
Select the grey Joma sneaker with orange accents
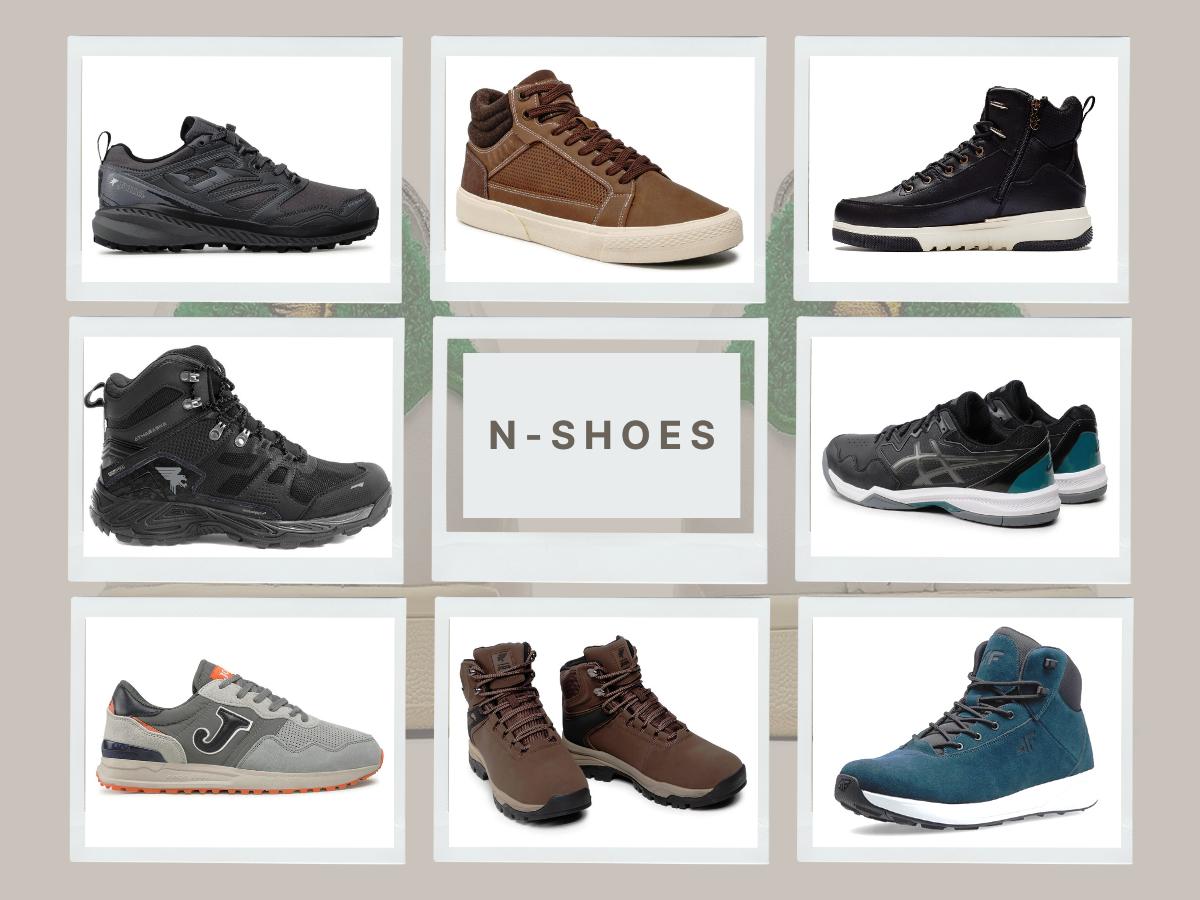239,728
